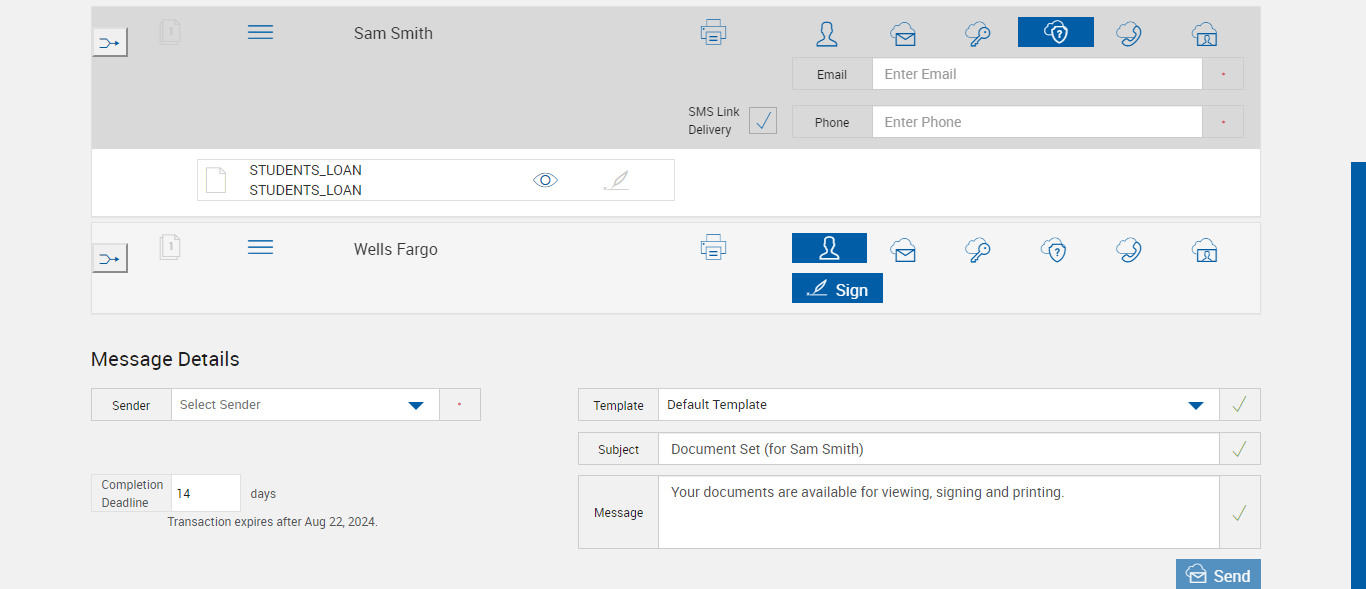Image resolution: width=1366 pixels, height=589 pixels.
Task: Select the cloud phone icon for Sam Smith
Action: (1129, 34)
